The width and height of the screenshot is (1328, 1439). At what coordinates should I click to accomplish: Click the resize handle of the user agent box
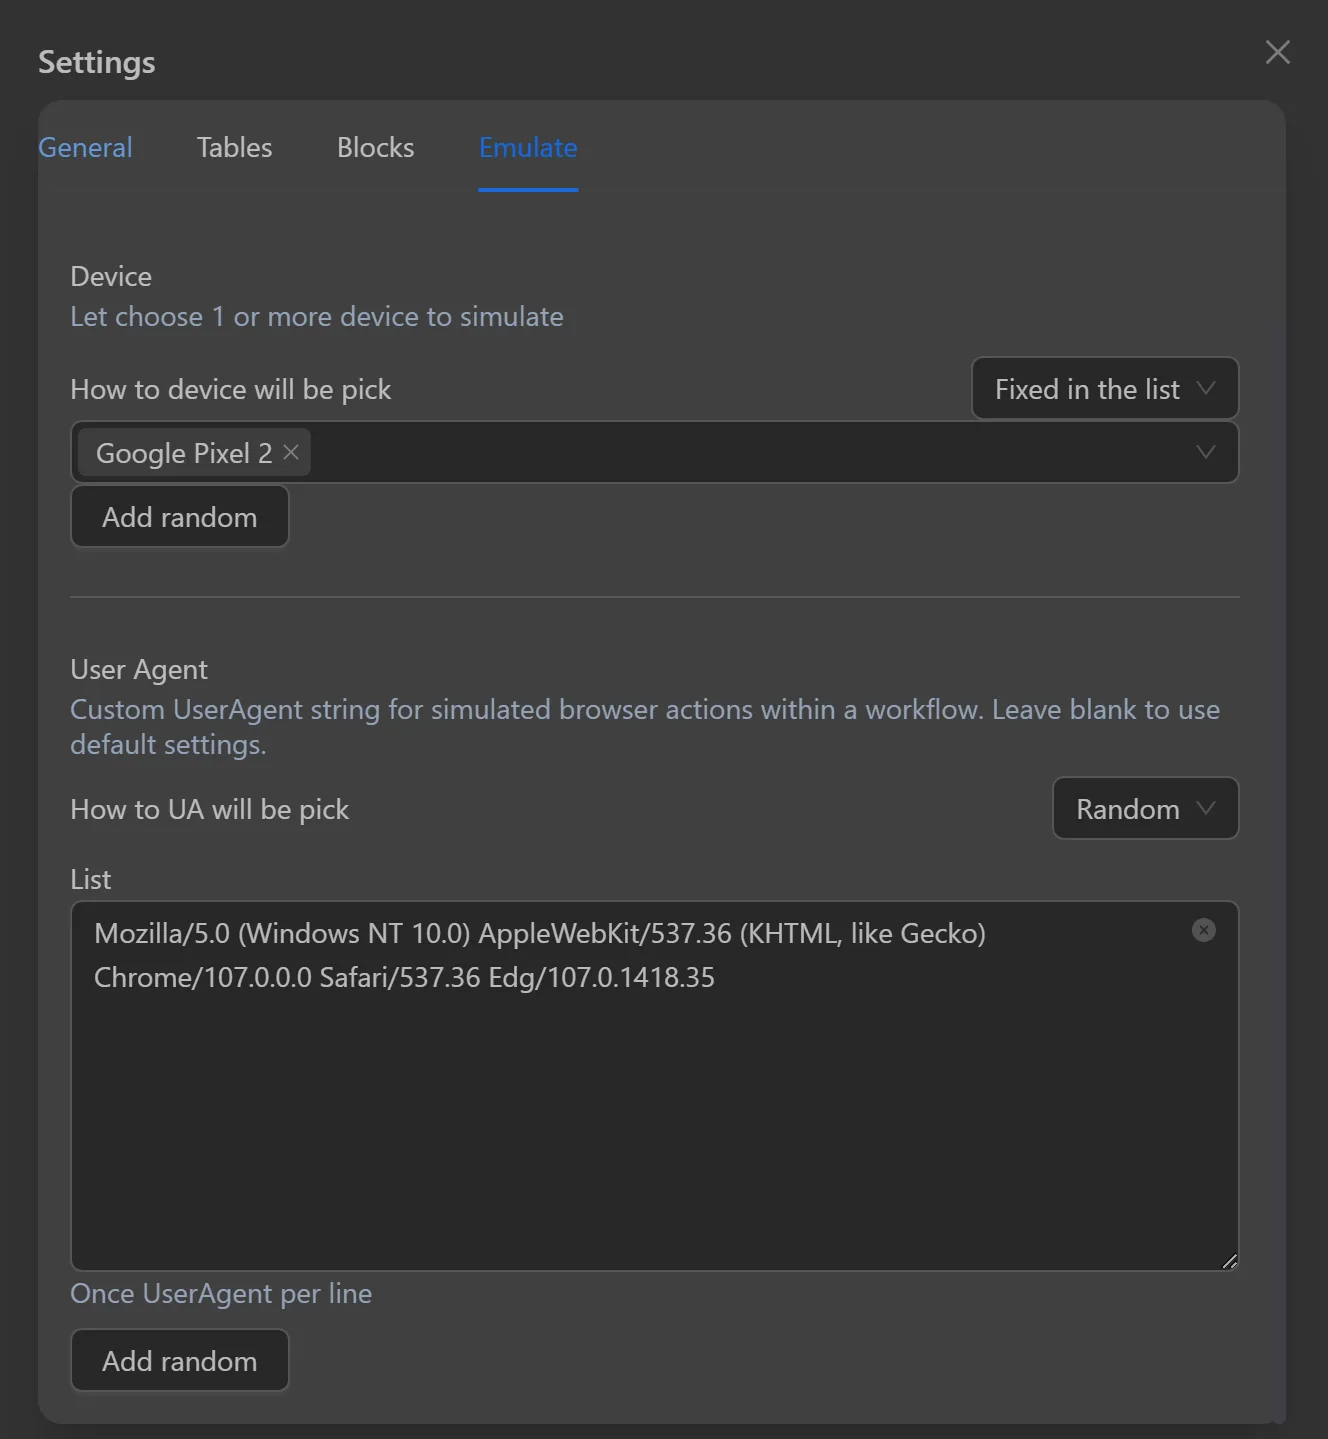[x=1229, y=1261]
